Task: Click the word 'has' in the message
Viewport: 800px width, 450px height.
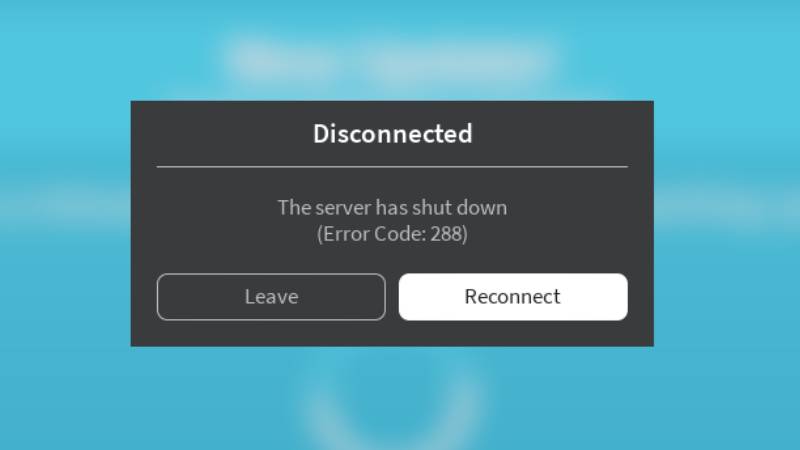Action: pos(391,208)
